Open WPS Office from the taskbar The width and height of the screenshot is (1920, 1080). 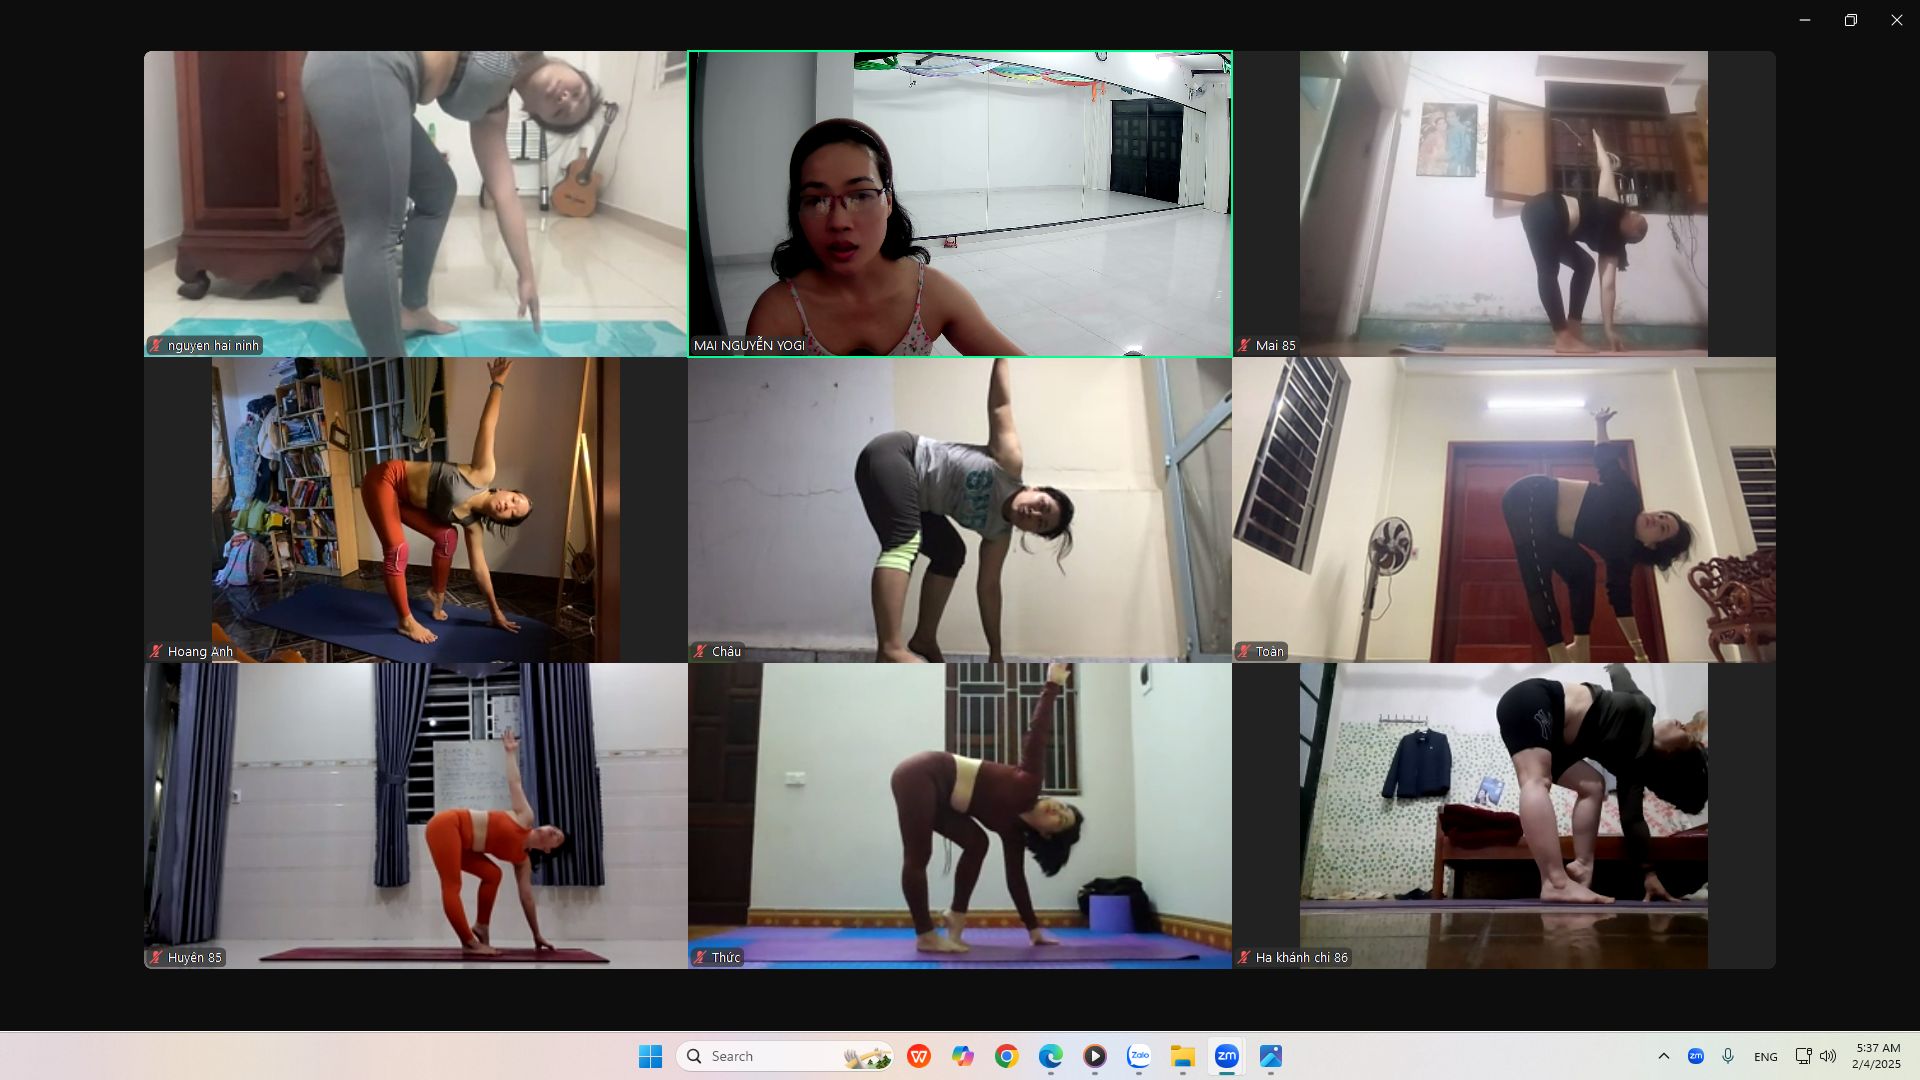coord(918,1056)
